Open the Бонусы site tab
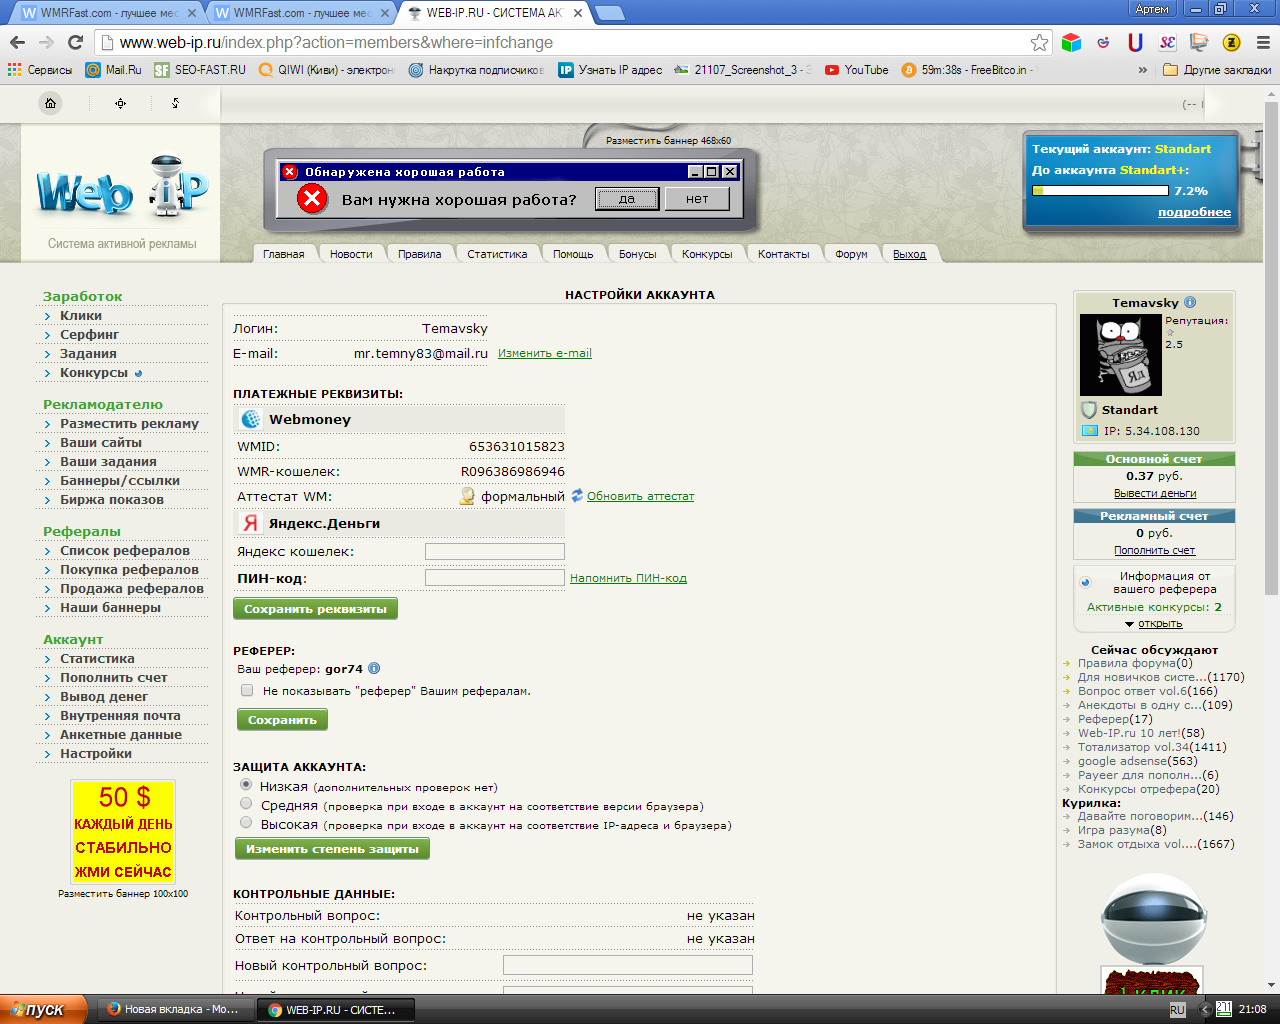This screenshot has height=1024, width=1280. (x=638, y=254)
